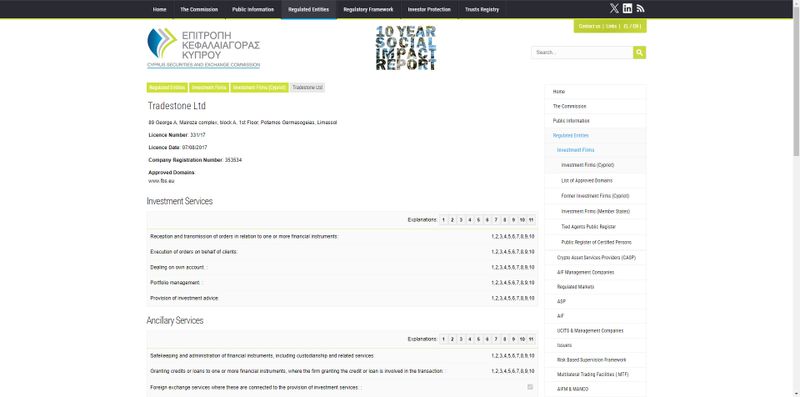Open Home in the top navigation bar
The height and width of the screenshot is (397, 800).
pyautogui.click(x=160, y=9)
